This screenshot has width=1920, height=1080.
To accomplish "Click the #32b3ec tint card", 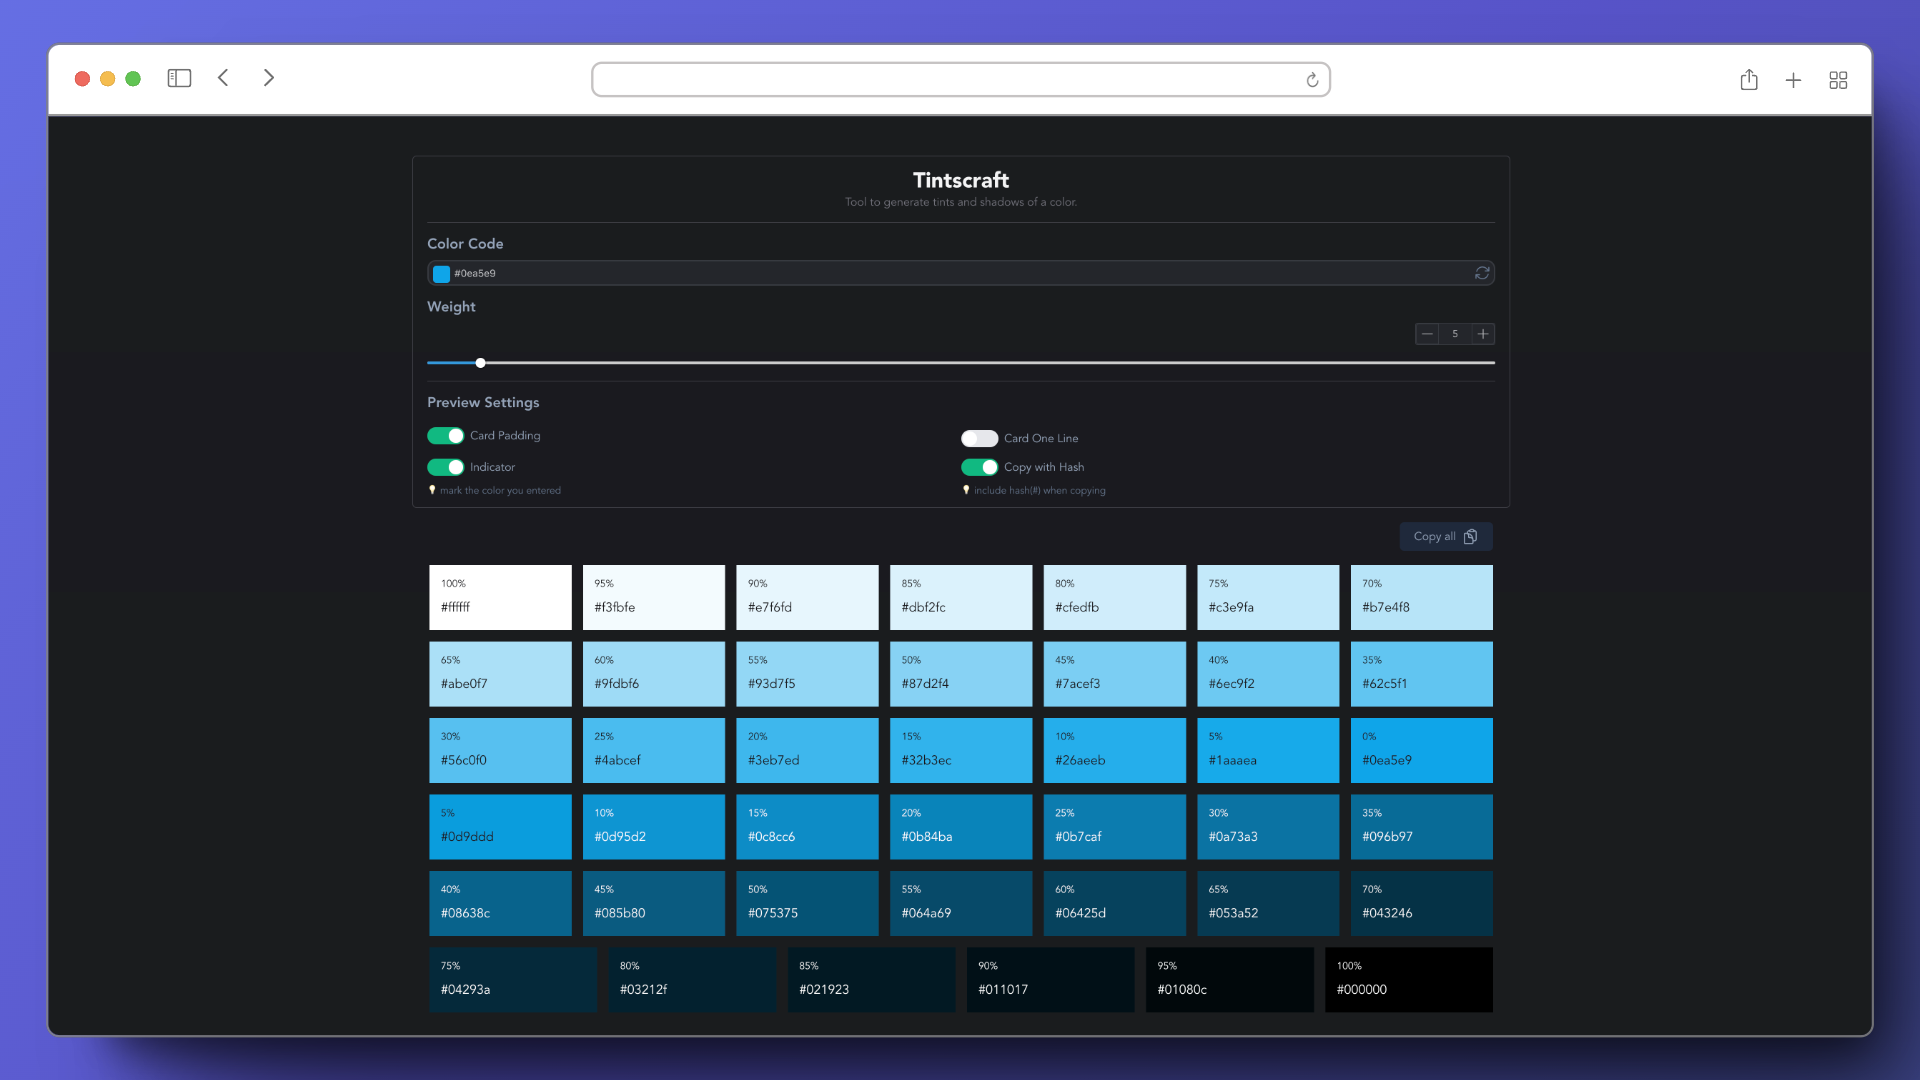I will pos(961,750).
